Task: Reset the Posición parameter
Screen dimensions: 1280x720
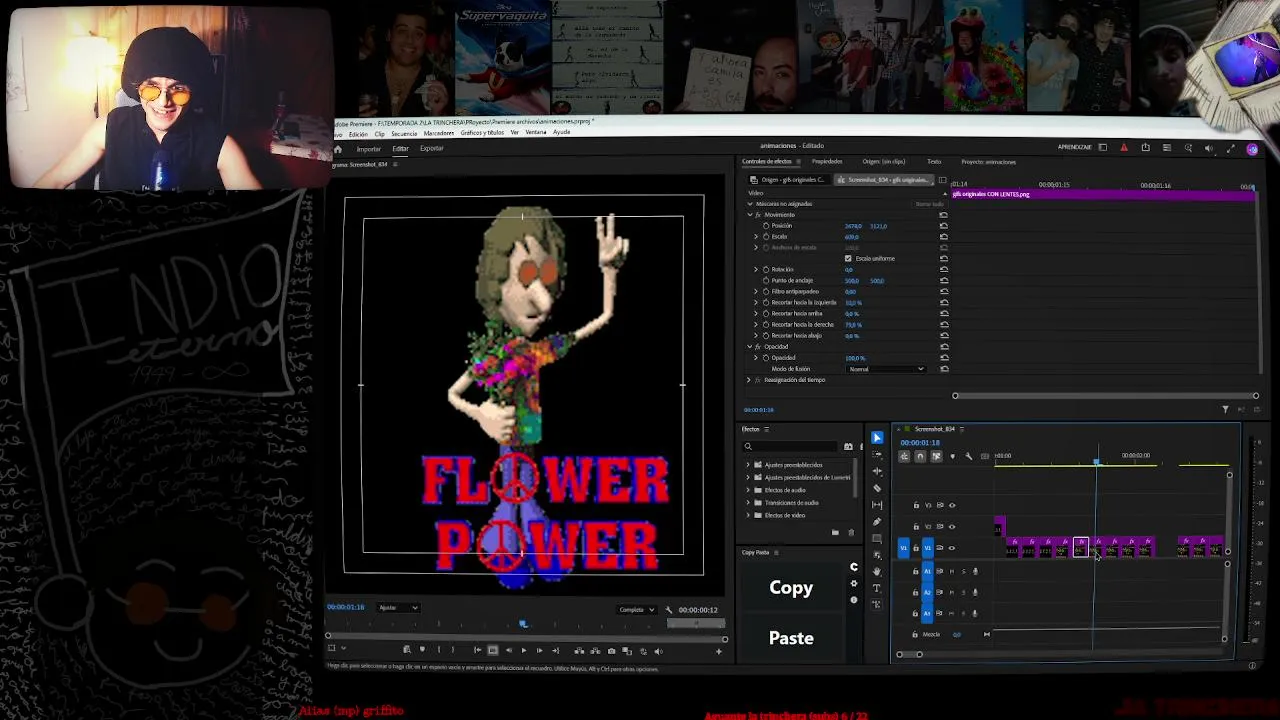Action: [x=943, y=226]
